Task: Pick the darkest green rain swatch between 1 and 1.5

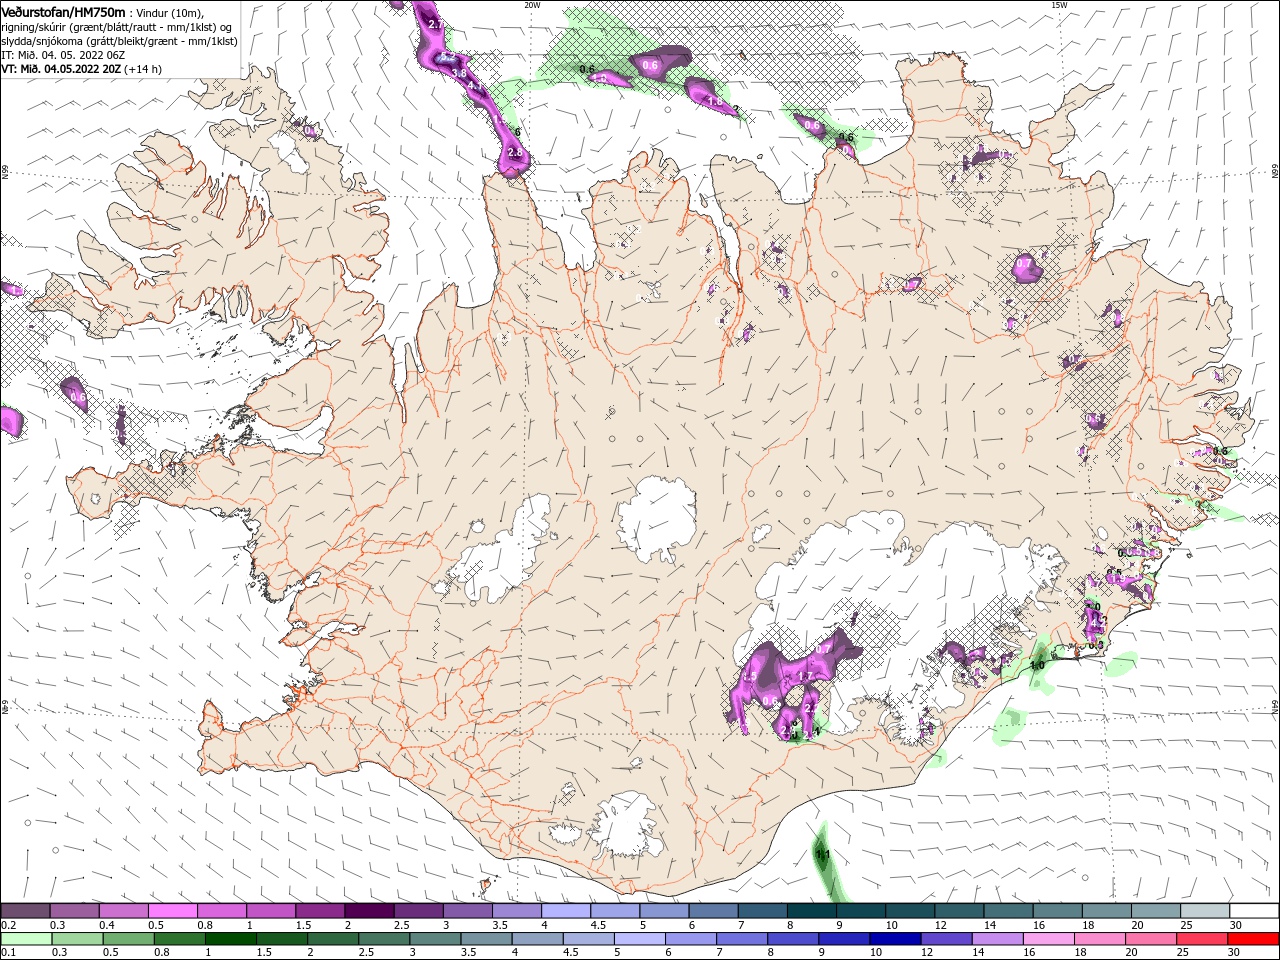Action: click(x=231, y=939)
